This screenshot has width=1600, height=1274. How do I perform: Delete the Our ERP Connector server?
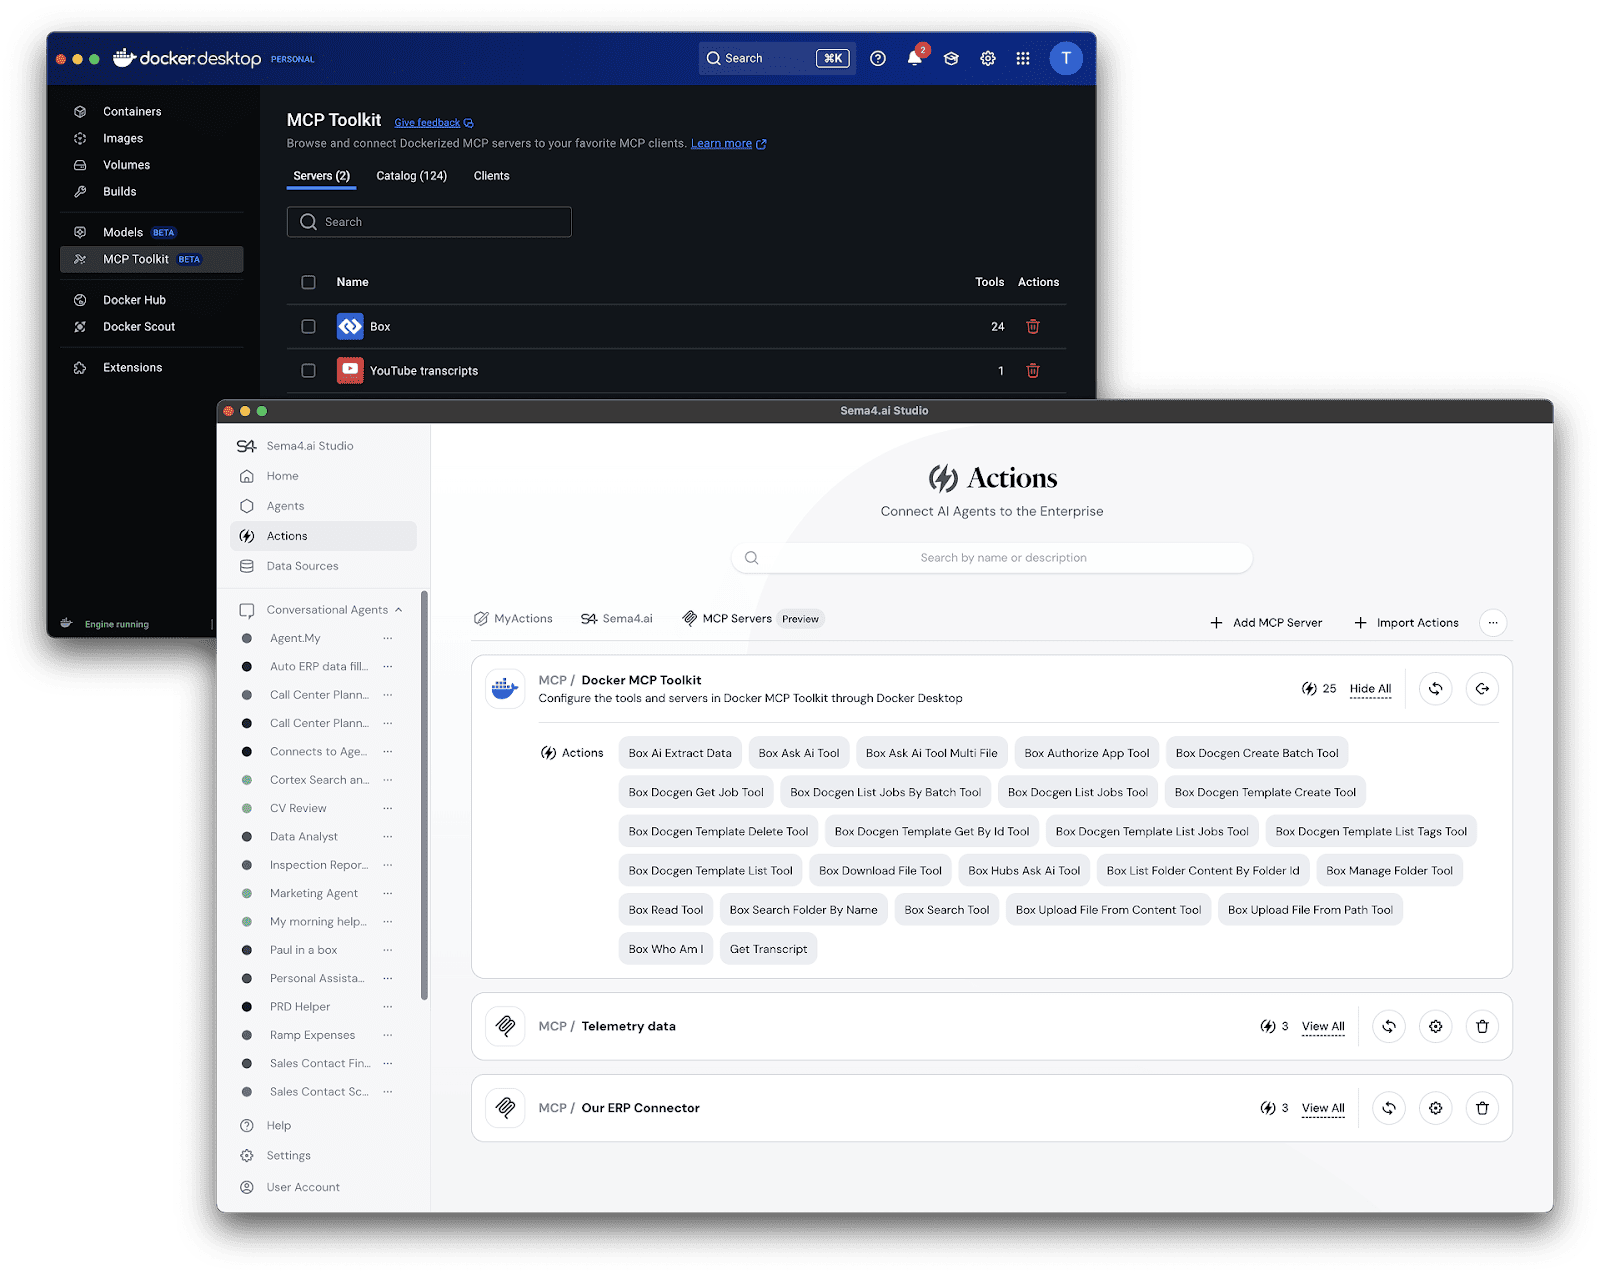[x=1482, y=1108]
